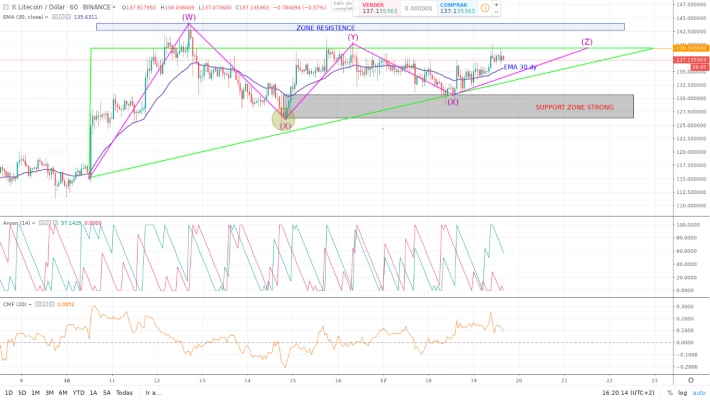Click the ZONE RESISTENCE rectangle label
Image resolution: width=710 pixels, height=400 pixels.
coord(326,28)
